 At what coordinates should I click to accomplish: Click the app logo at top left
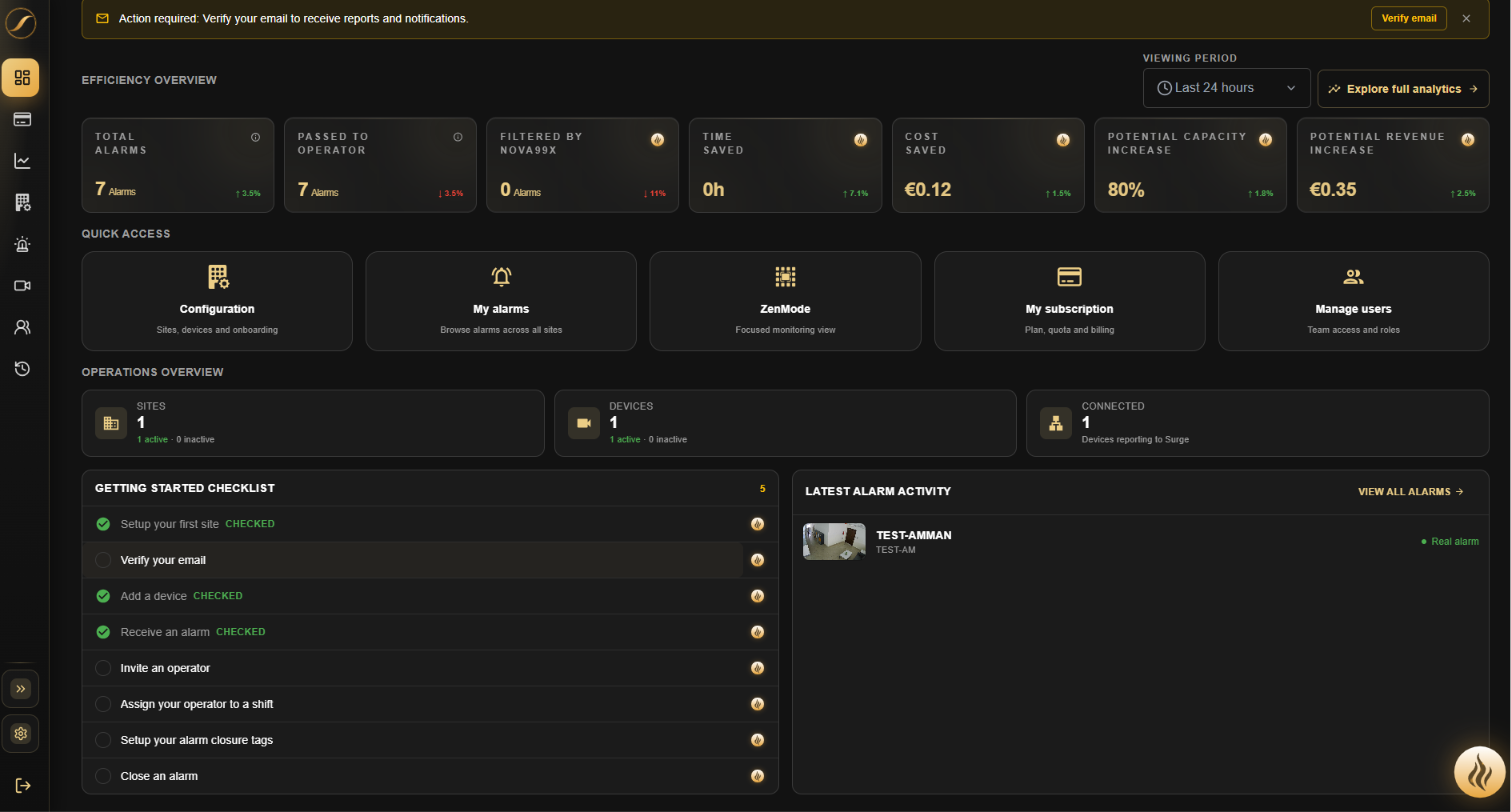click(x=21, y=22)
